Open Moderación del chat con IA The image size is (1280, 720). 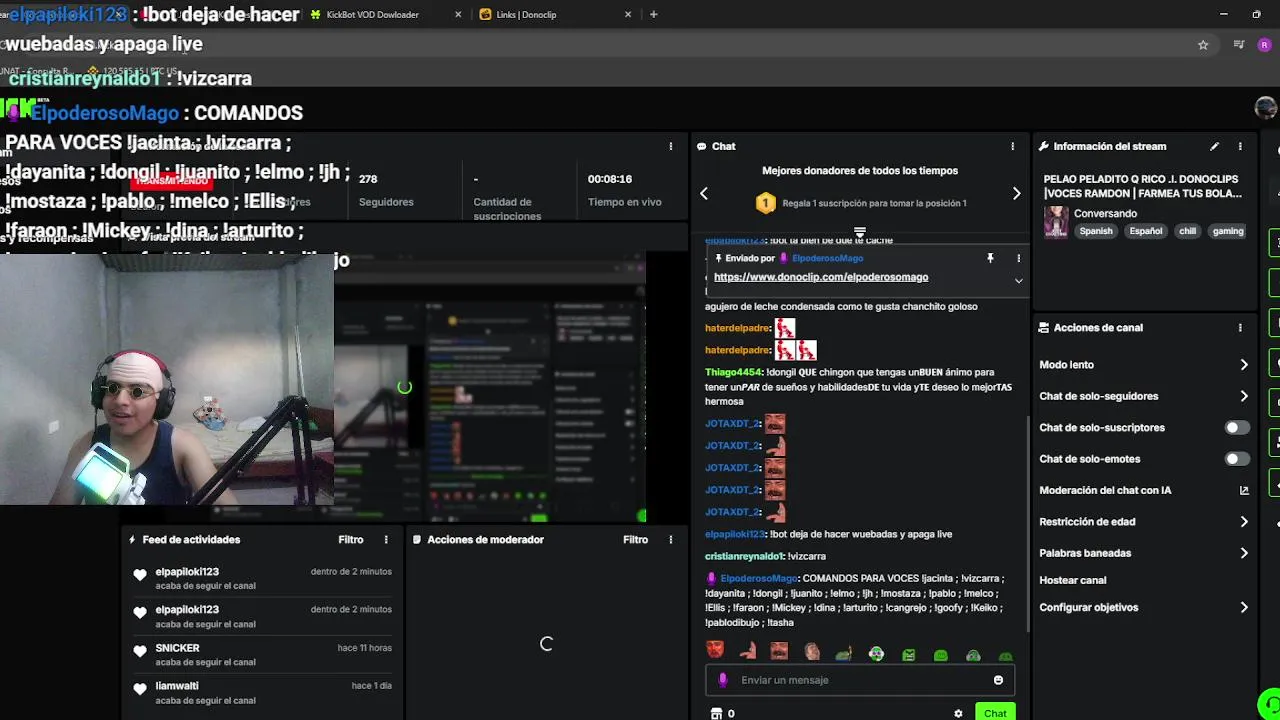pos(1144,490)
